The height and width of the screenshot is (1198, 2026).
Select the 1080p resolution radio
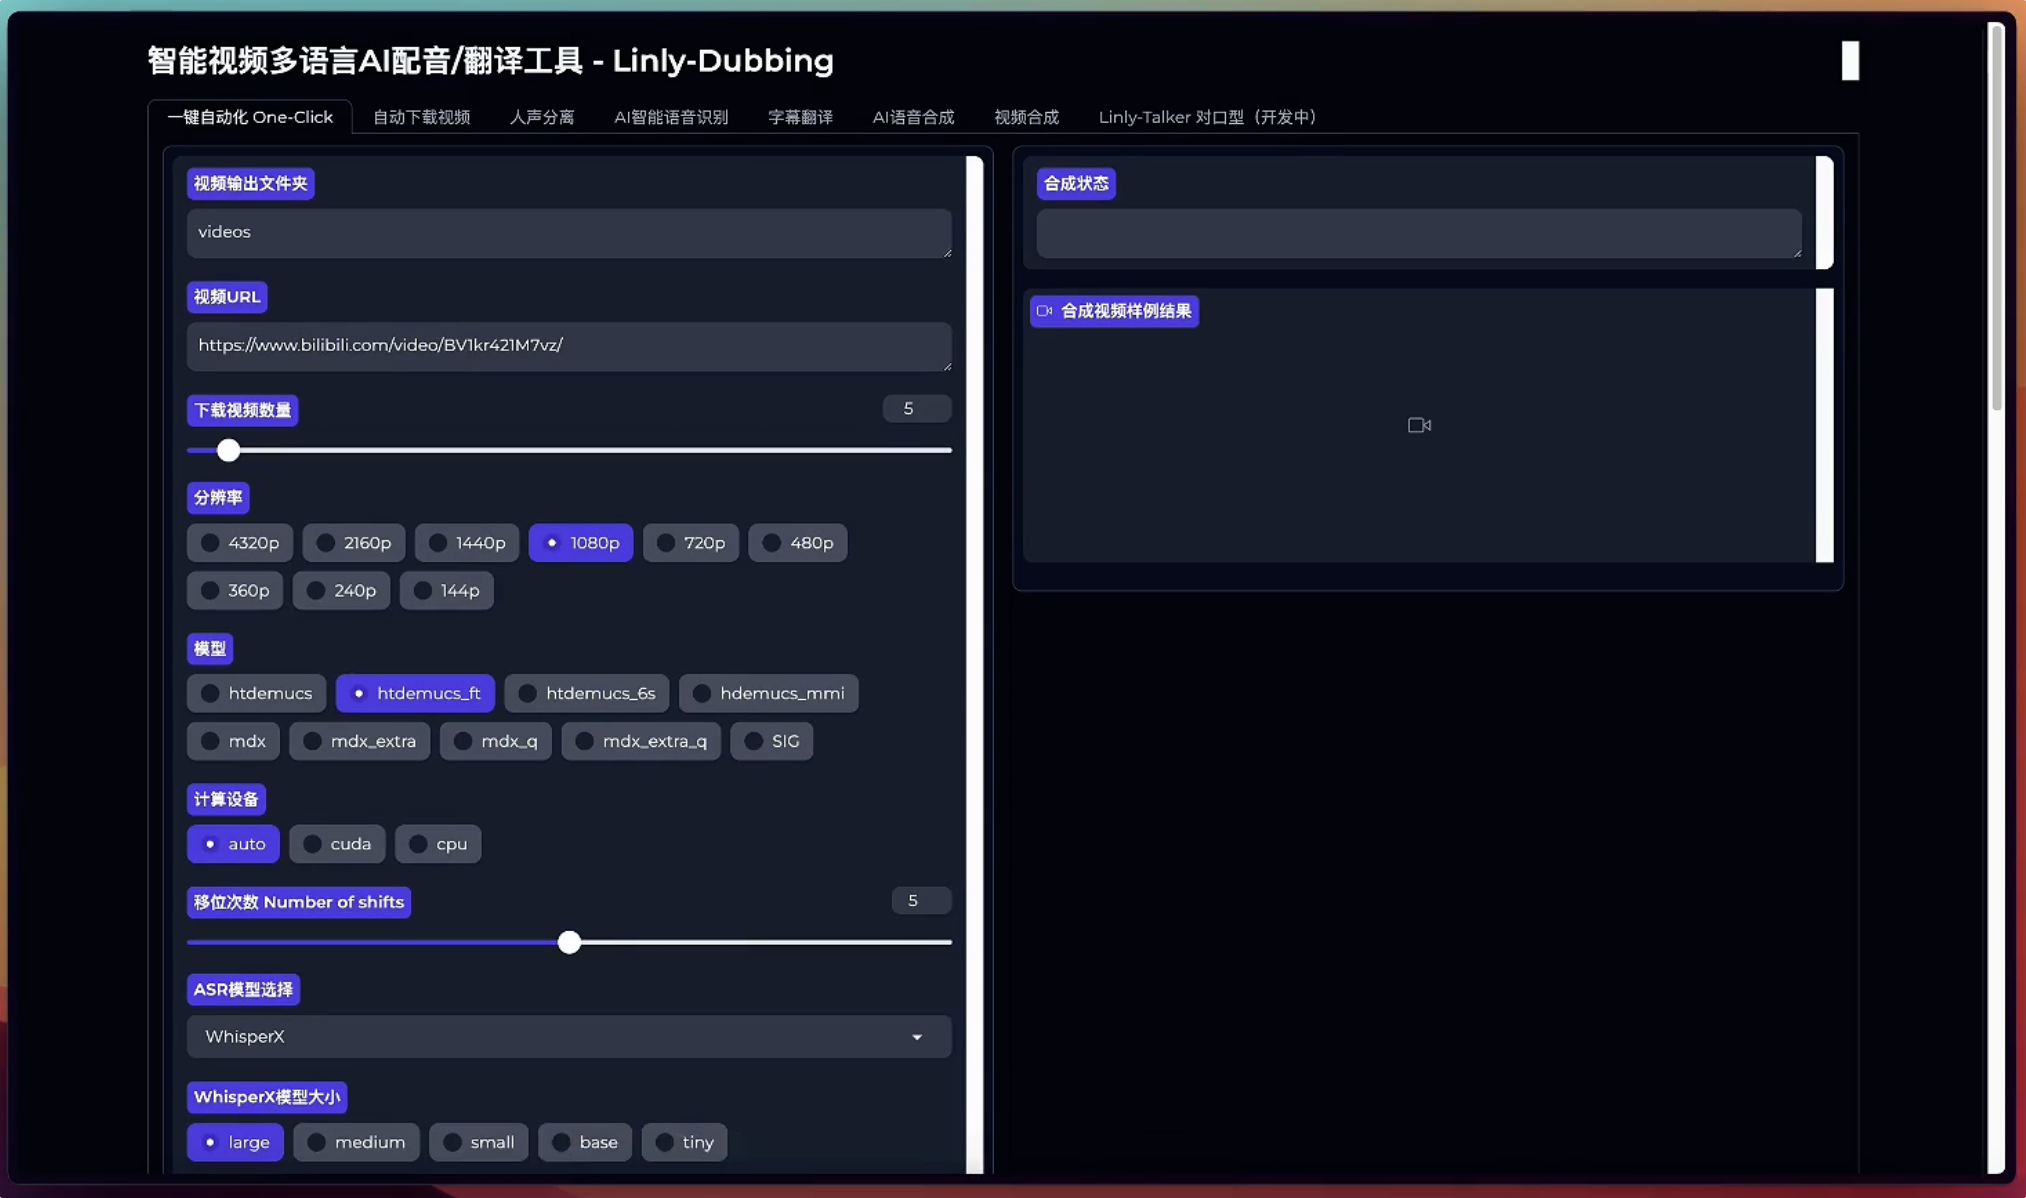(580, 543)
